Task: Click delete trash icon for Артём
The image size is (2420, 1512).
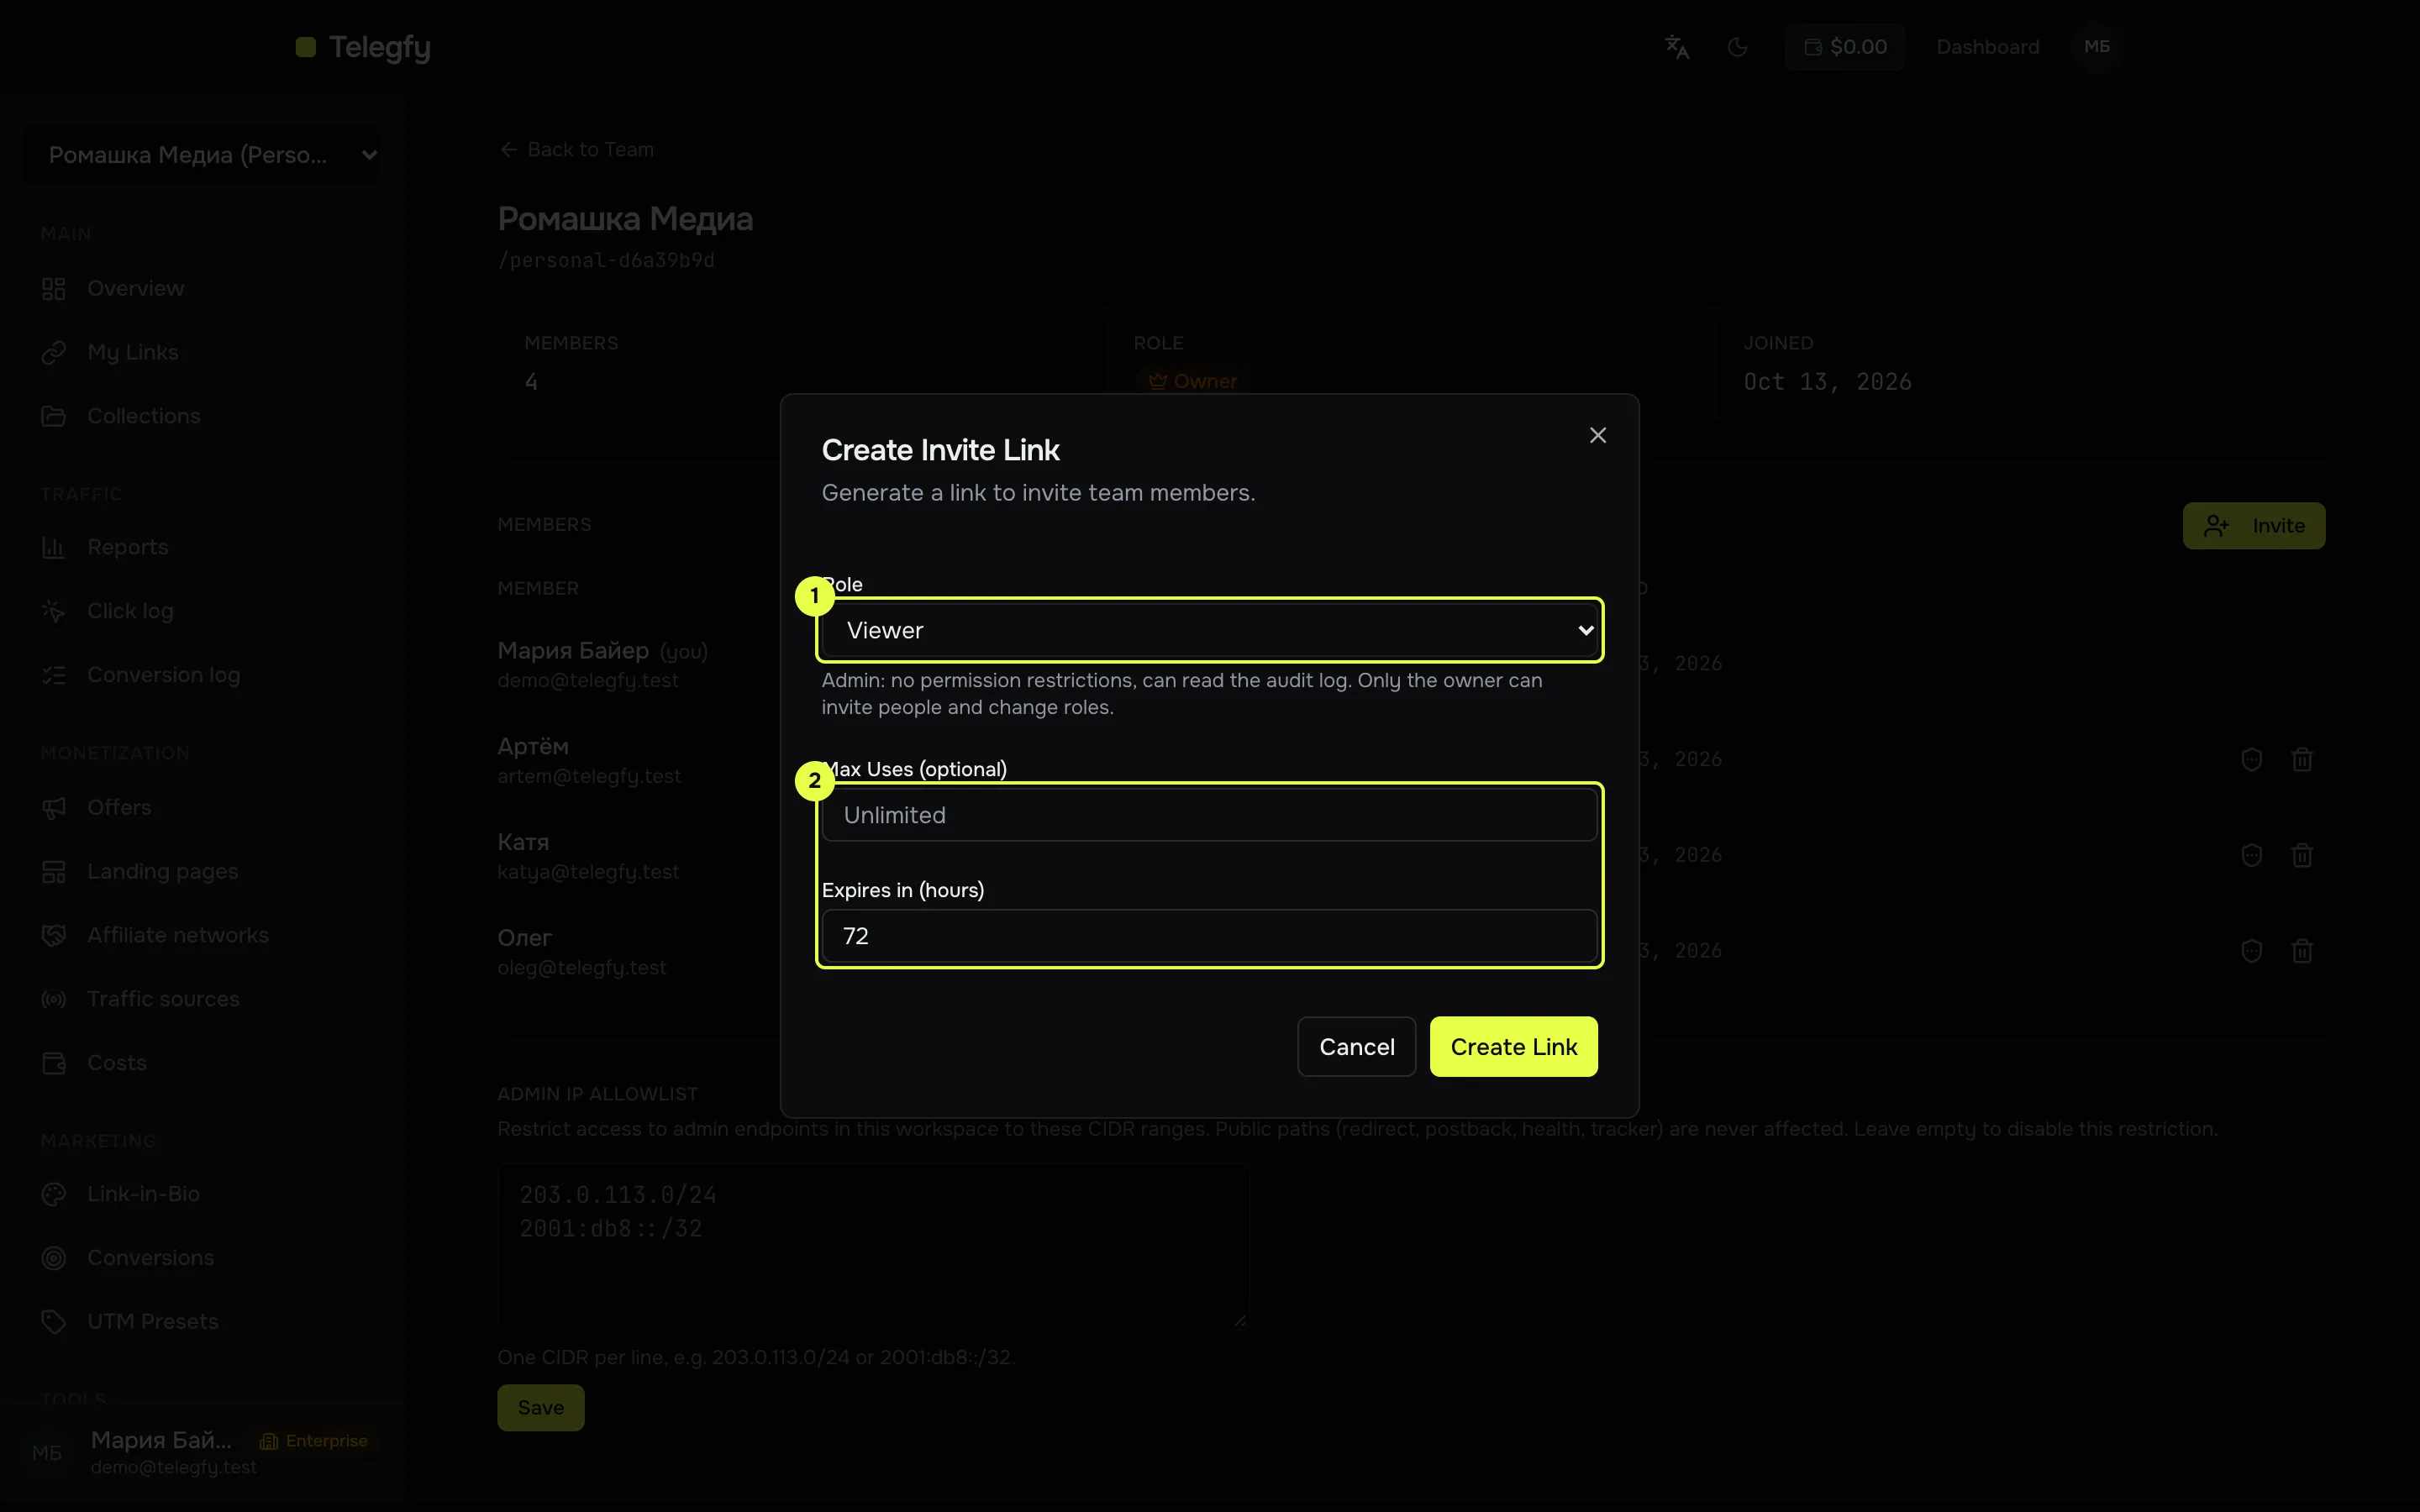Action: pyautogui.click(x=2302, y=760)
